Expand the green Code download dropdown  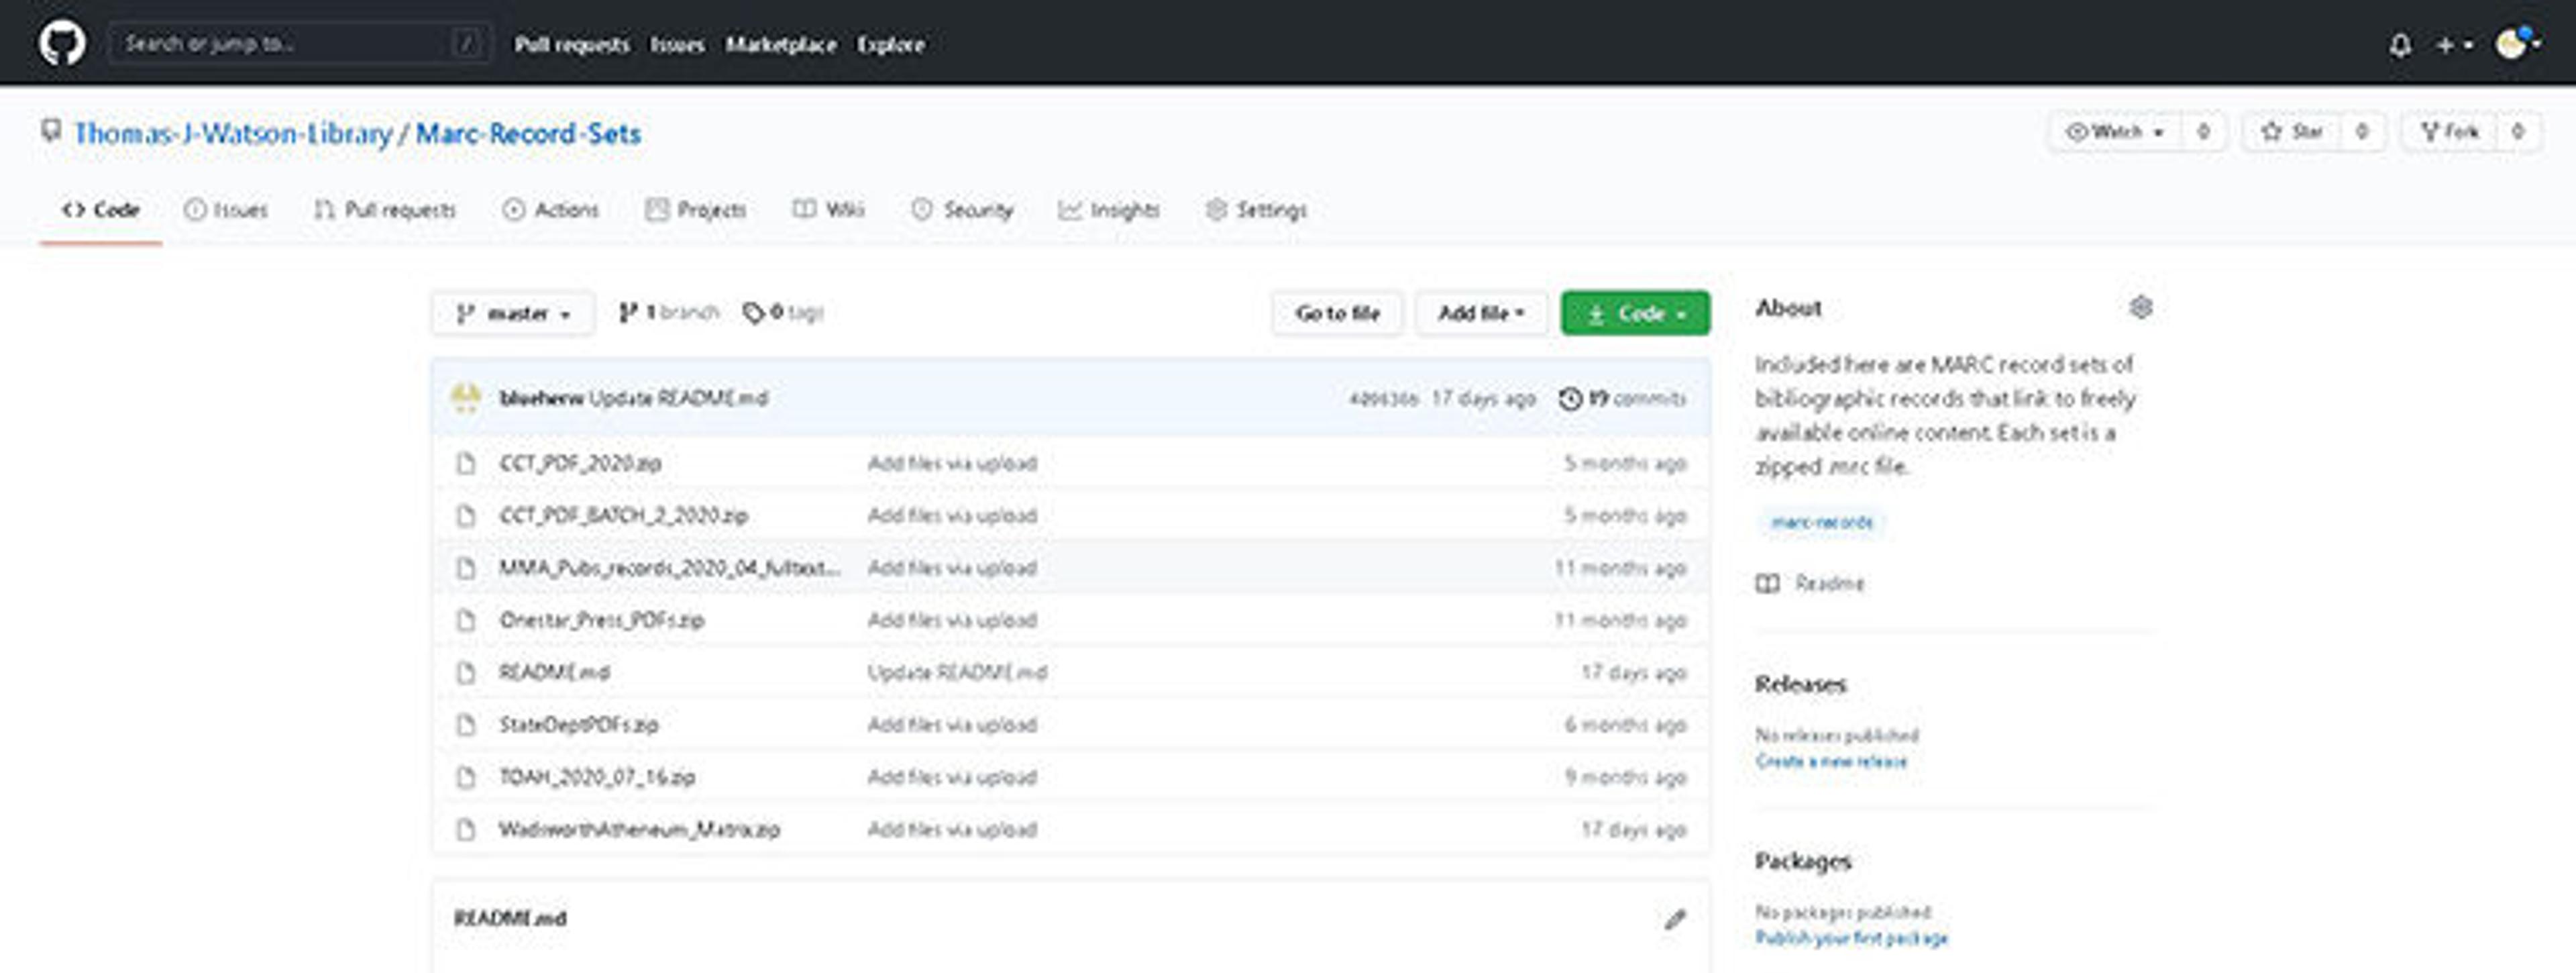pos(1635,313)
